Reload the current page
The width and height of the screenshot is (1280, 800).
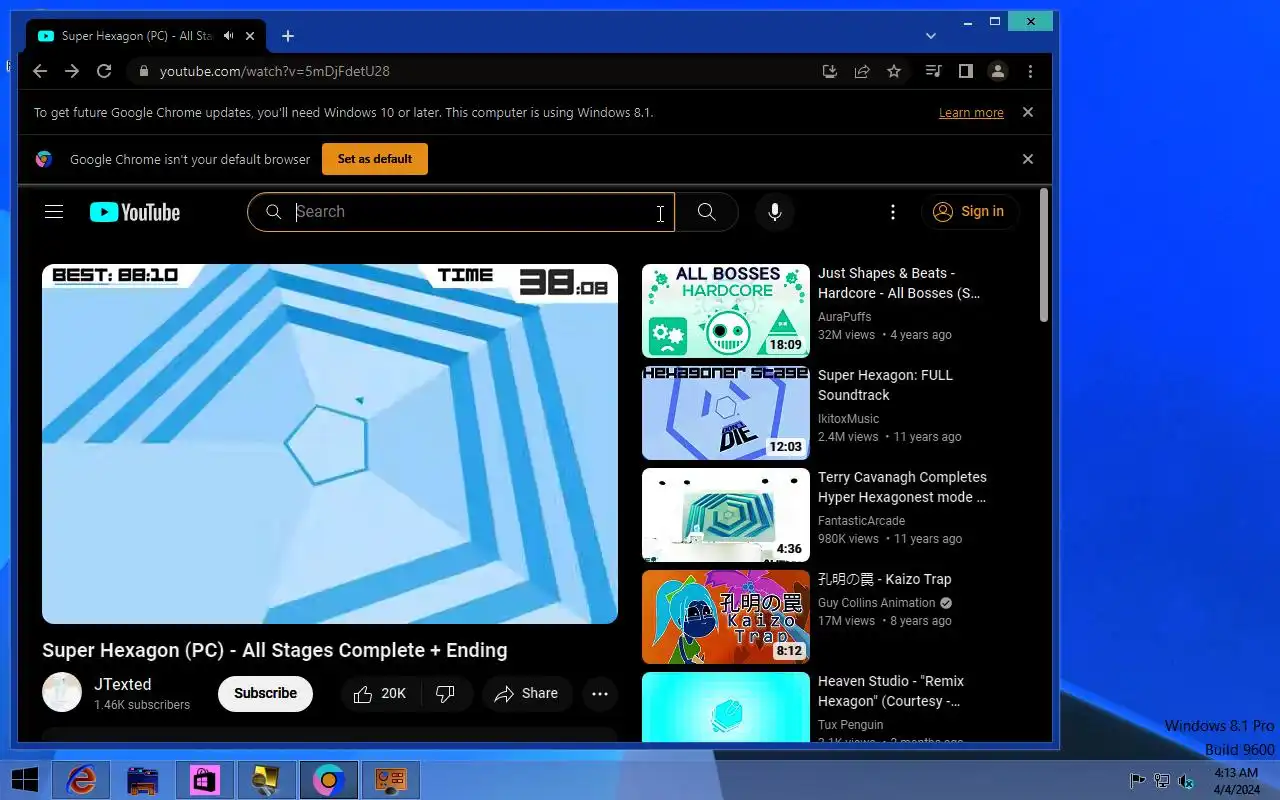point(104,71)
